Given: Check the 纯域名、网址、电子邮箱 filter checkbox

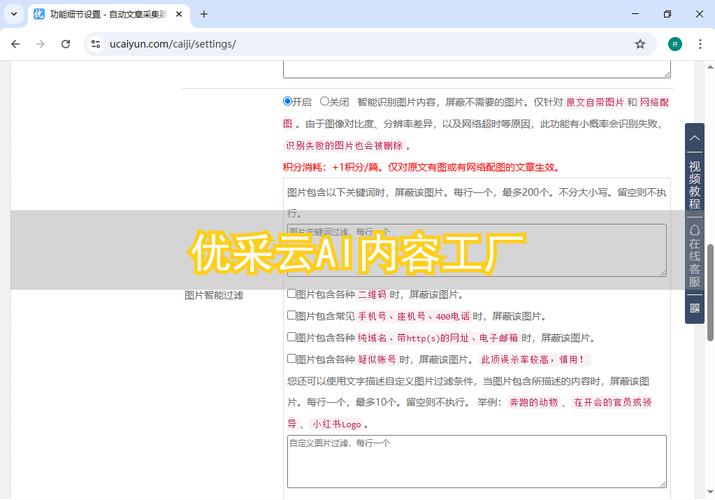Looking at the screenshot, I should (x=291, y=337).
